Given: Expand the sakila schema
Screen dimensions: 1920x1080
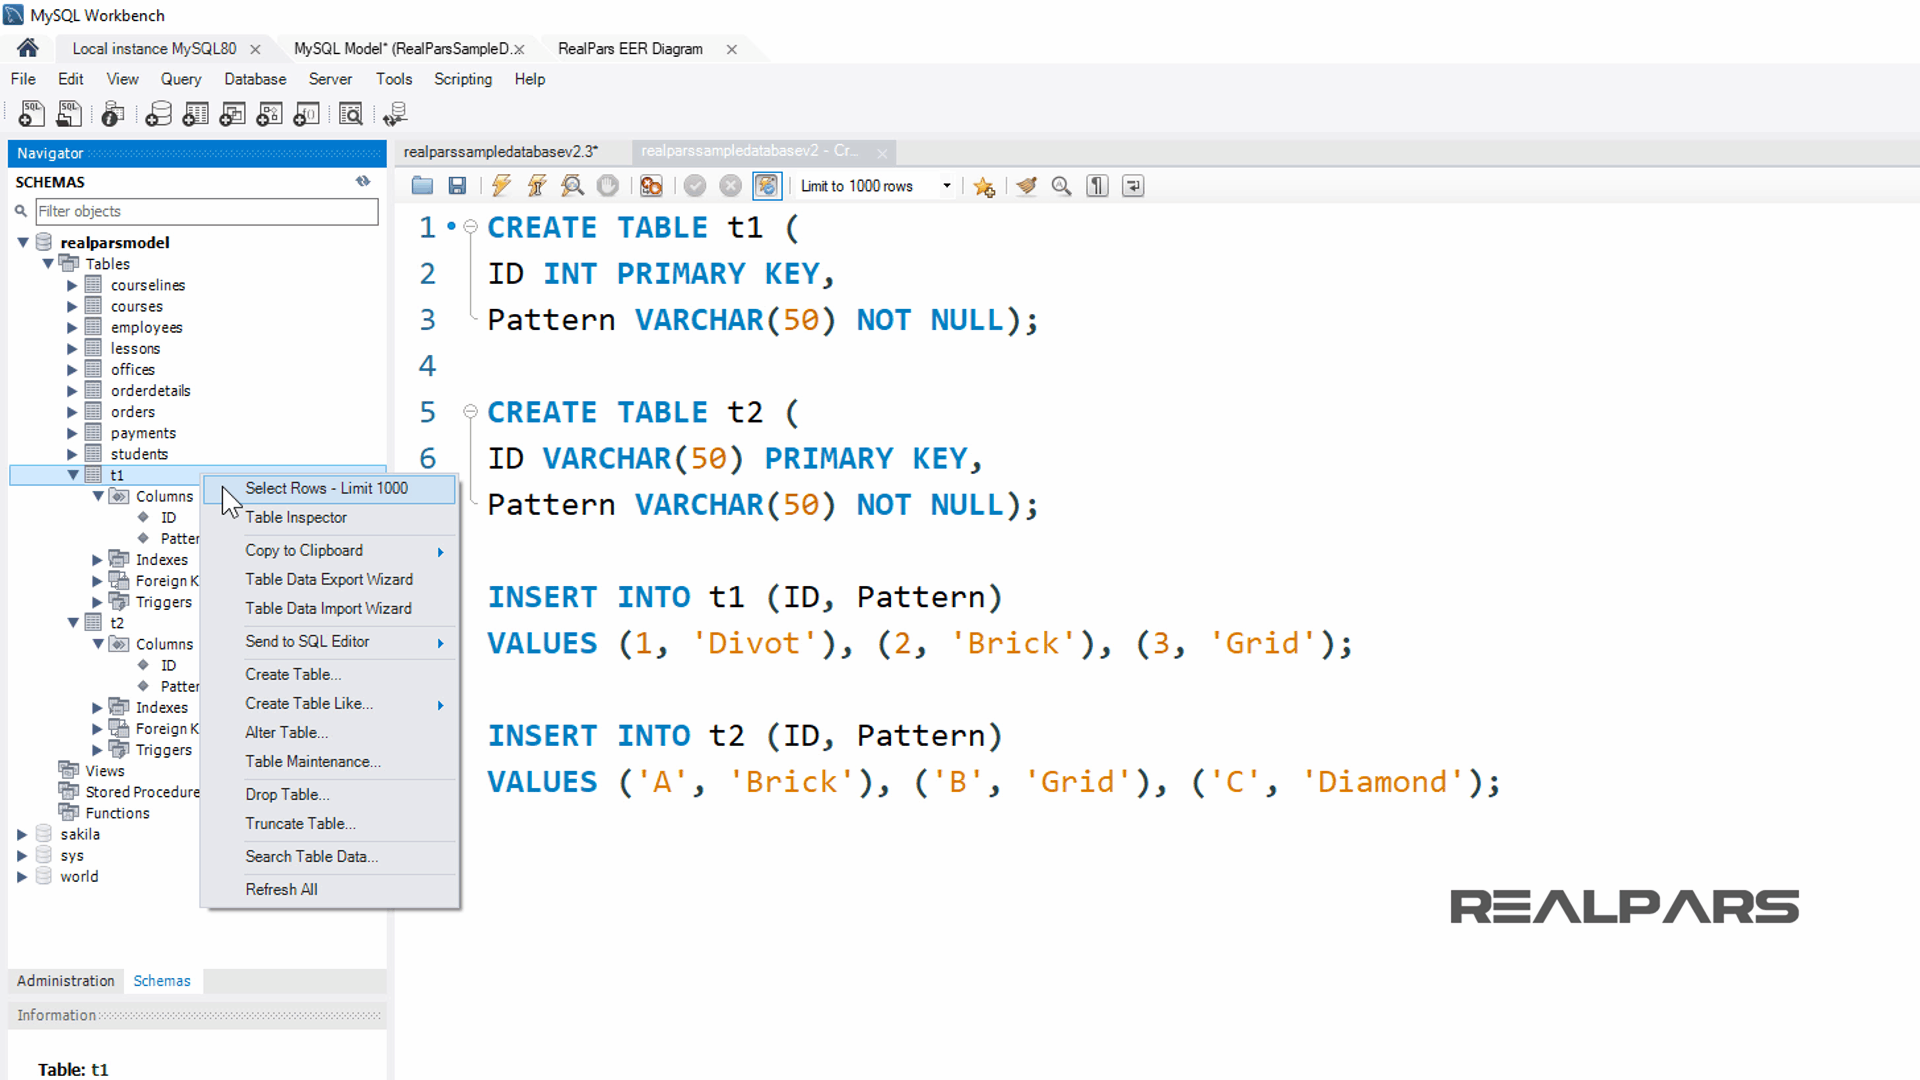Looking at the screenshot, I should (x=22, y=834).
